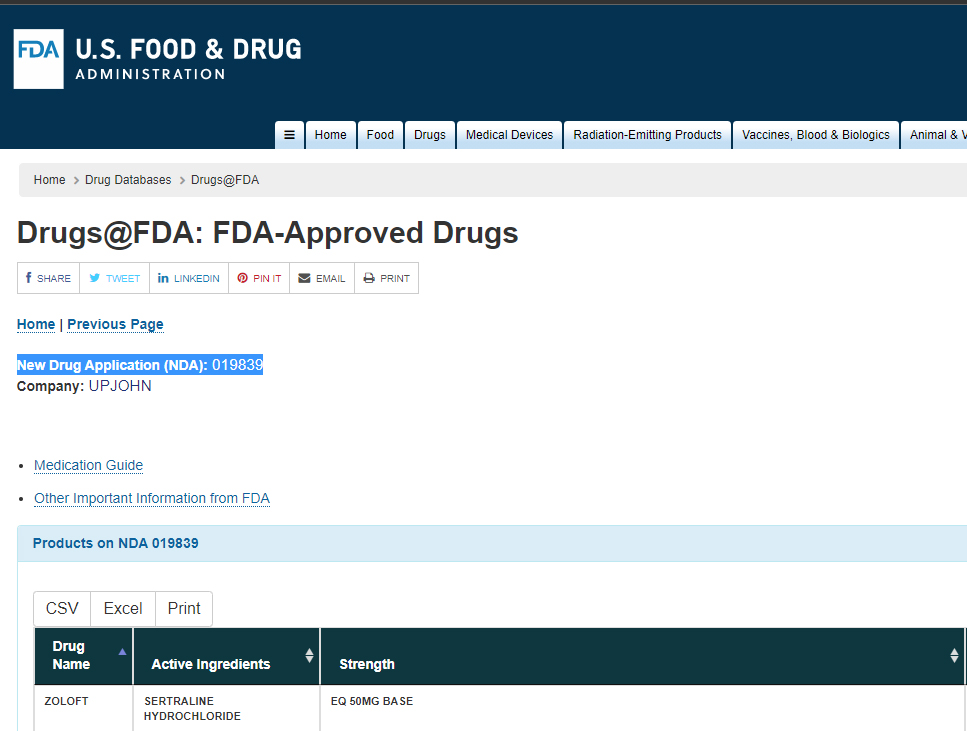967x731 pixels.
Task: Go to Drug Databases breadcrumb
Action: pos(128,180)
